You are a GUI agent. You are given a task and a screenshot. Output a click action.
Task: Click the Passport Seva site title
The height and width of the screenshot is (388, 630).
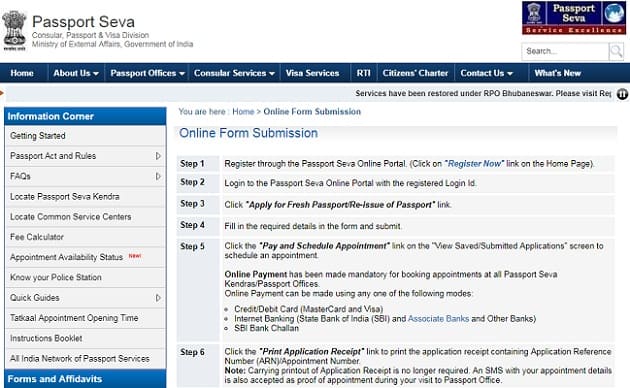pos(83,22)
